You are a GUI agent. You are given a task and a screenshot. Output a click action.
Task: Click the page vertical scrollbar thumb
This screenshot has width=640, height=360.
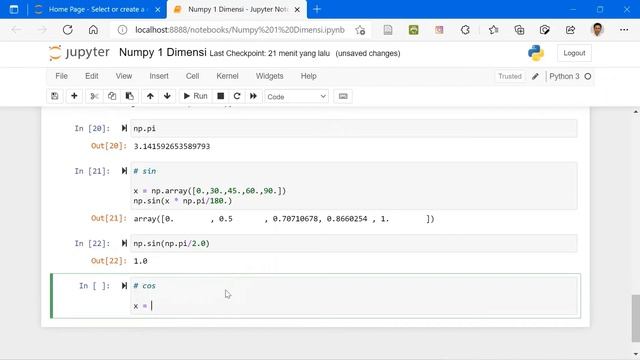[636, 318]
